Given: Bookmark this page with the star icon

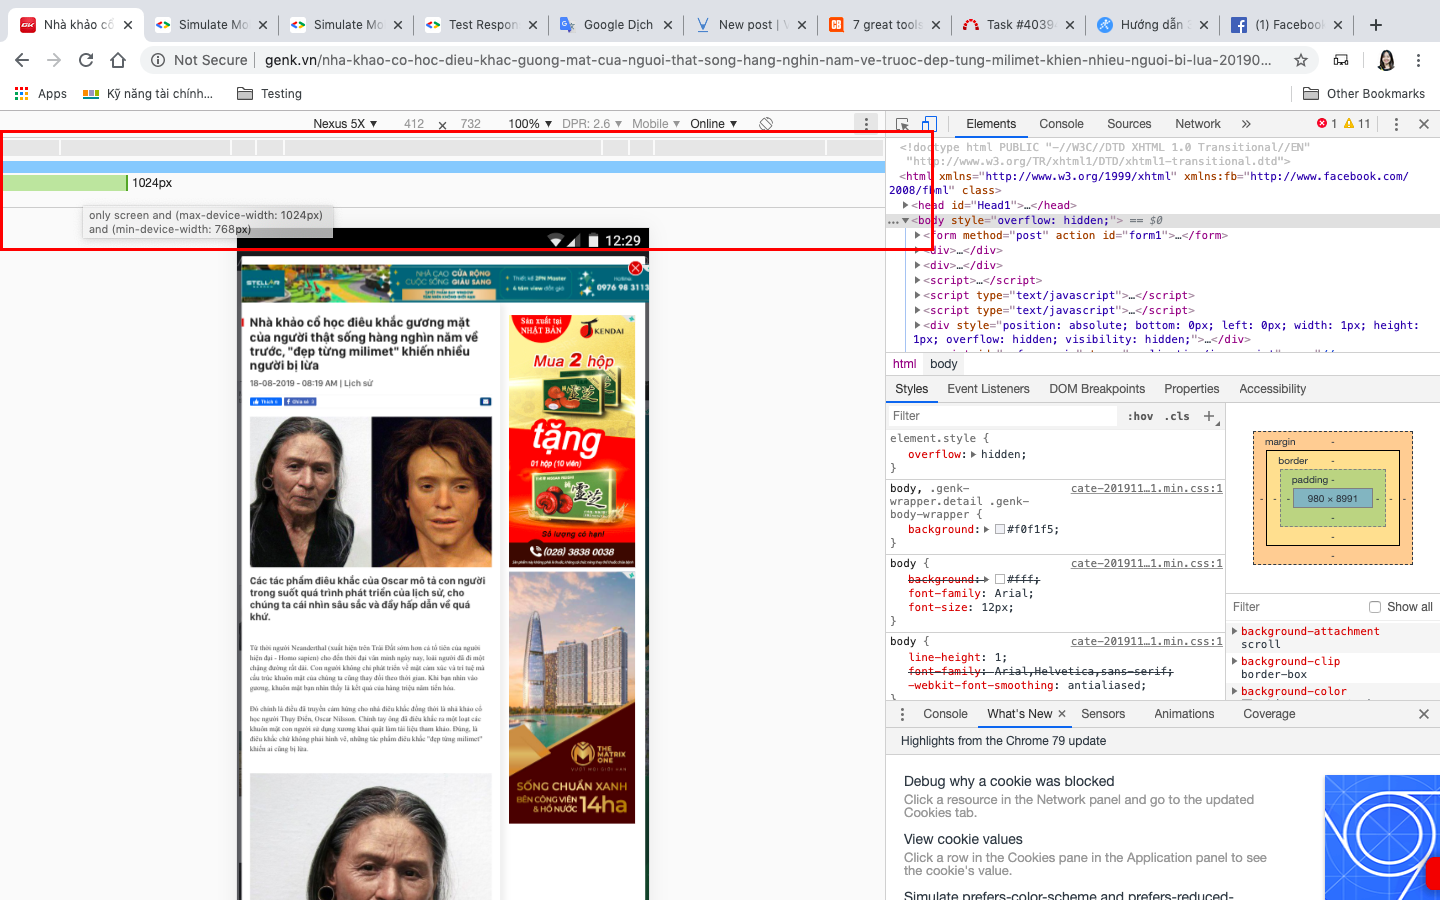Looking at the screenshot, I should point(1301,60).
